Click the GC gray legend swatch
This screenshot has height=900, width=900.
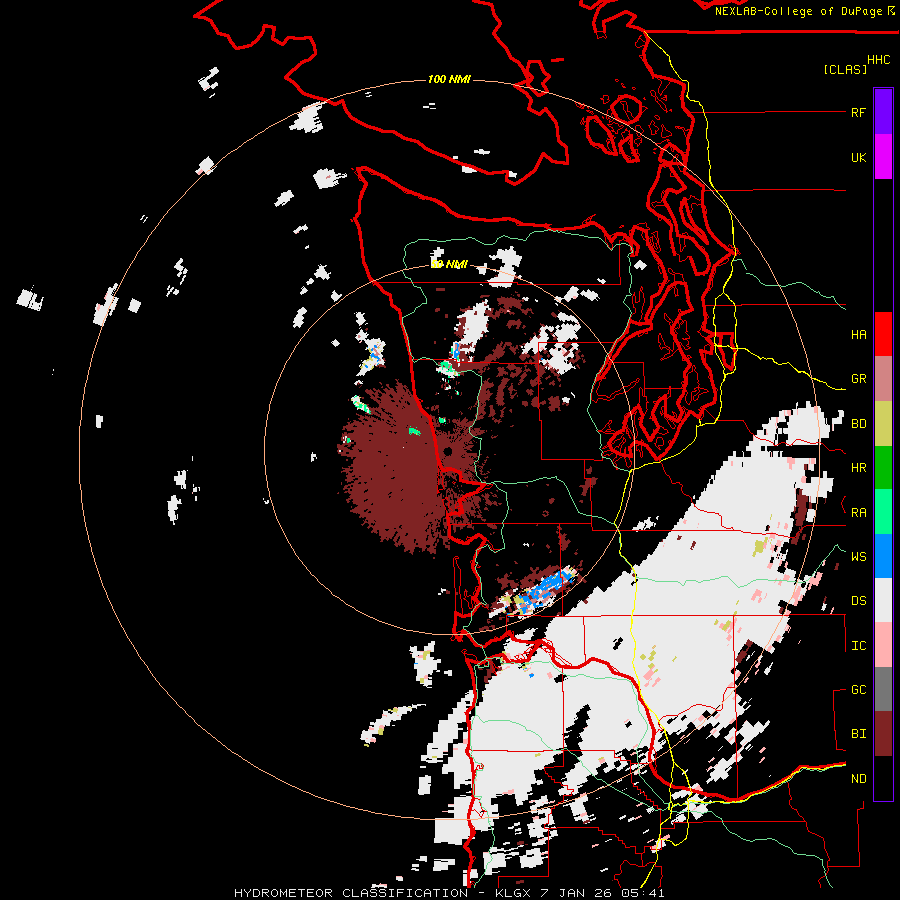pos(883,689)
